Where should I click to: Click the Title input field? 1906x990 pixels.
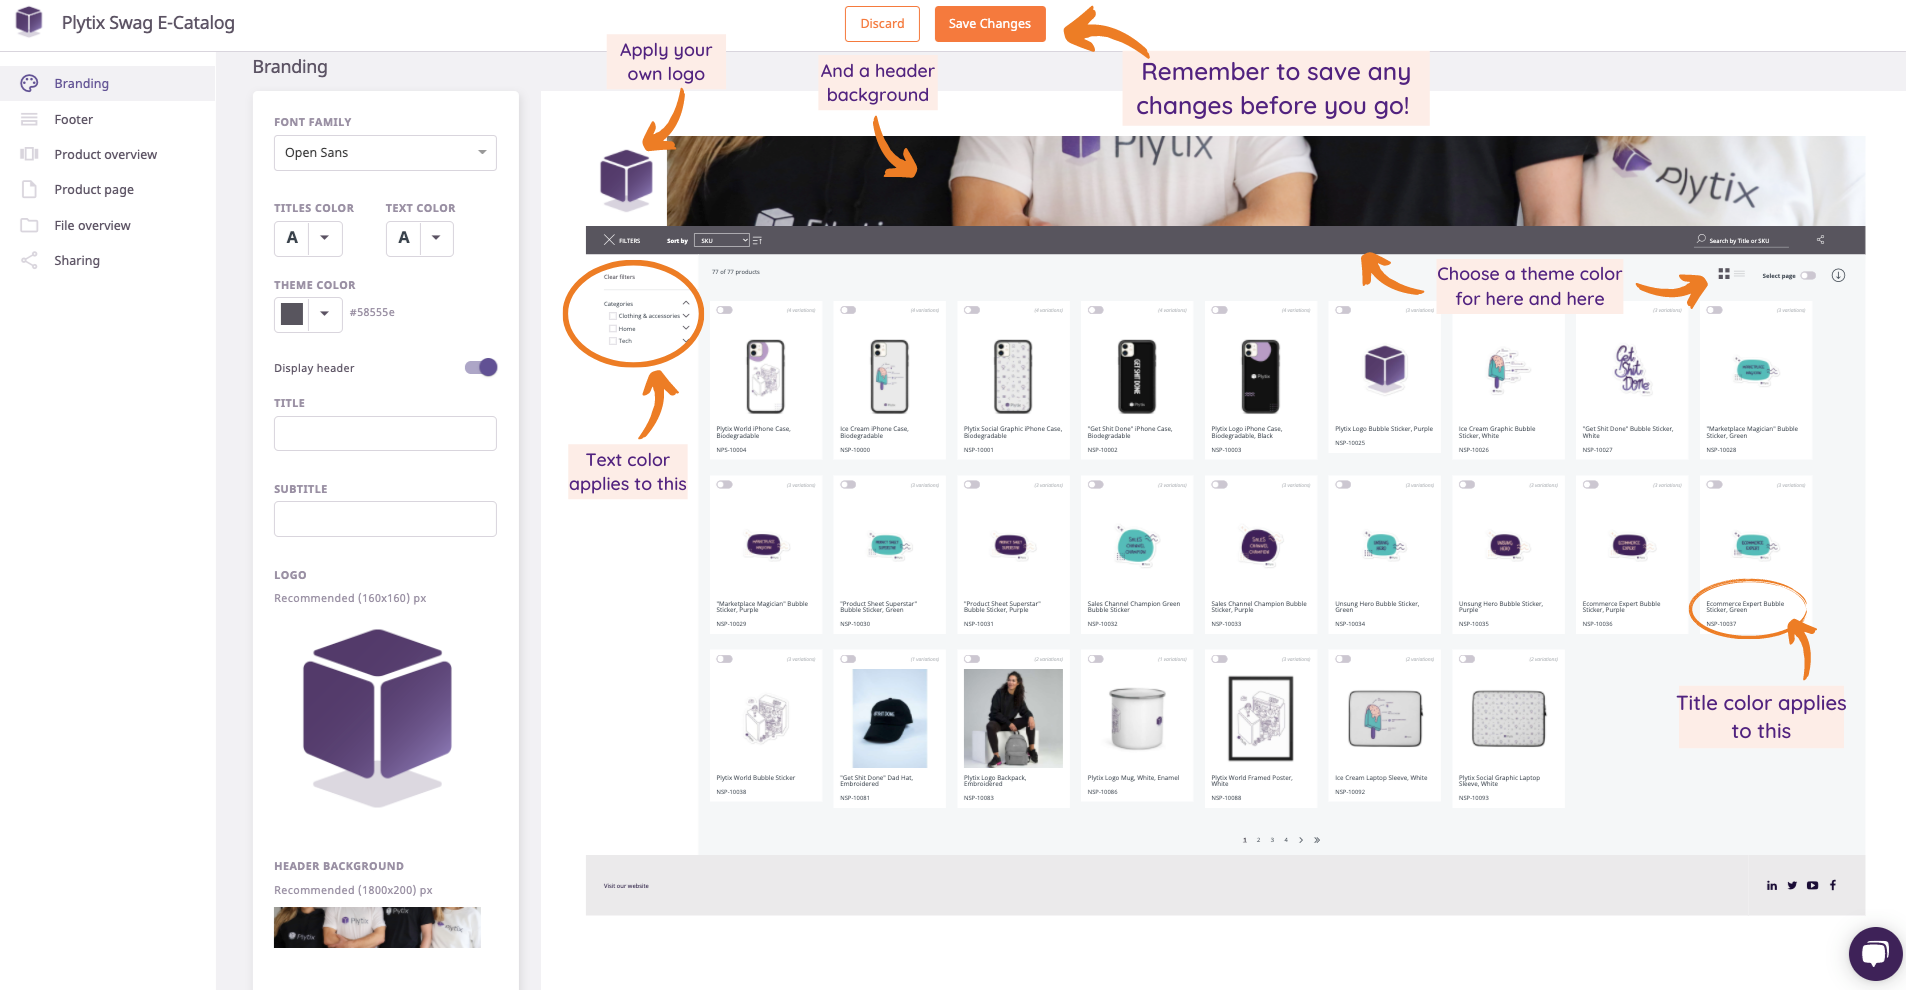pos(385,433)
